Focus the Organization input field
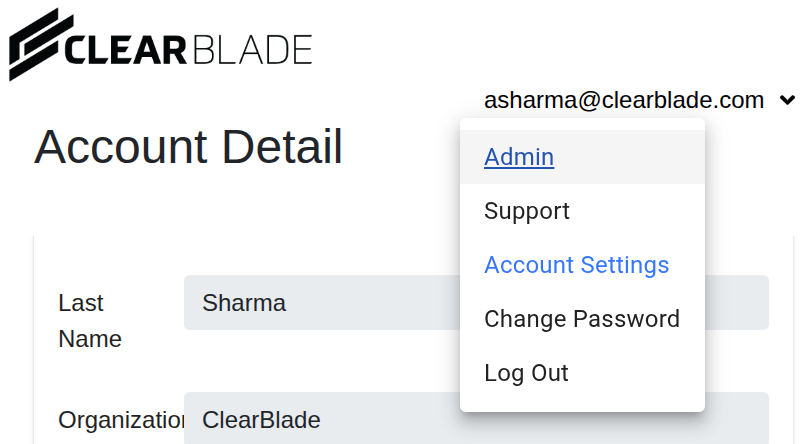This screenshot has height=444, width=804. (320, 419)
